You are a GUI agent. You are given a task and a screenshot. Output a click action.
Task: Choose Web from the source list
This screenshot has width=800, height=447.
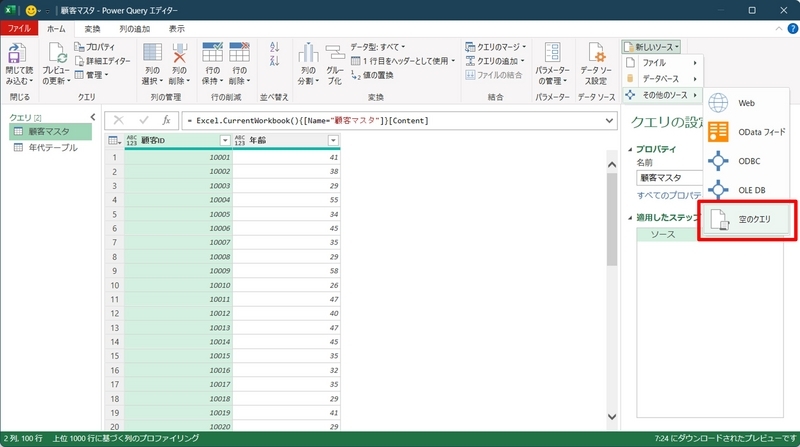pos(746,103)
